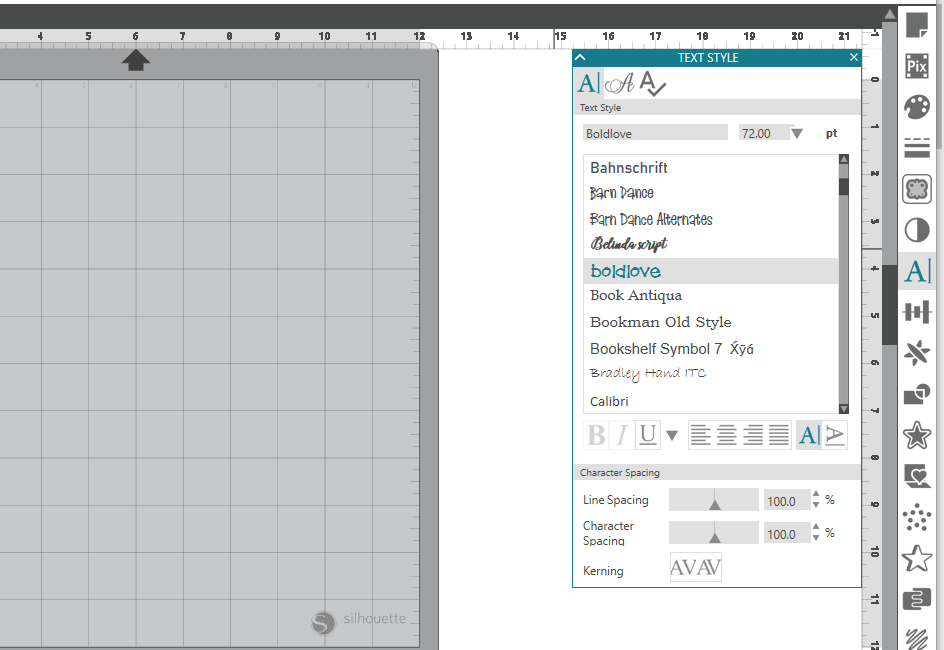Viewport: 944px width, 650px height.
Task: Center-align the text
Action: tap(727, 435)
